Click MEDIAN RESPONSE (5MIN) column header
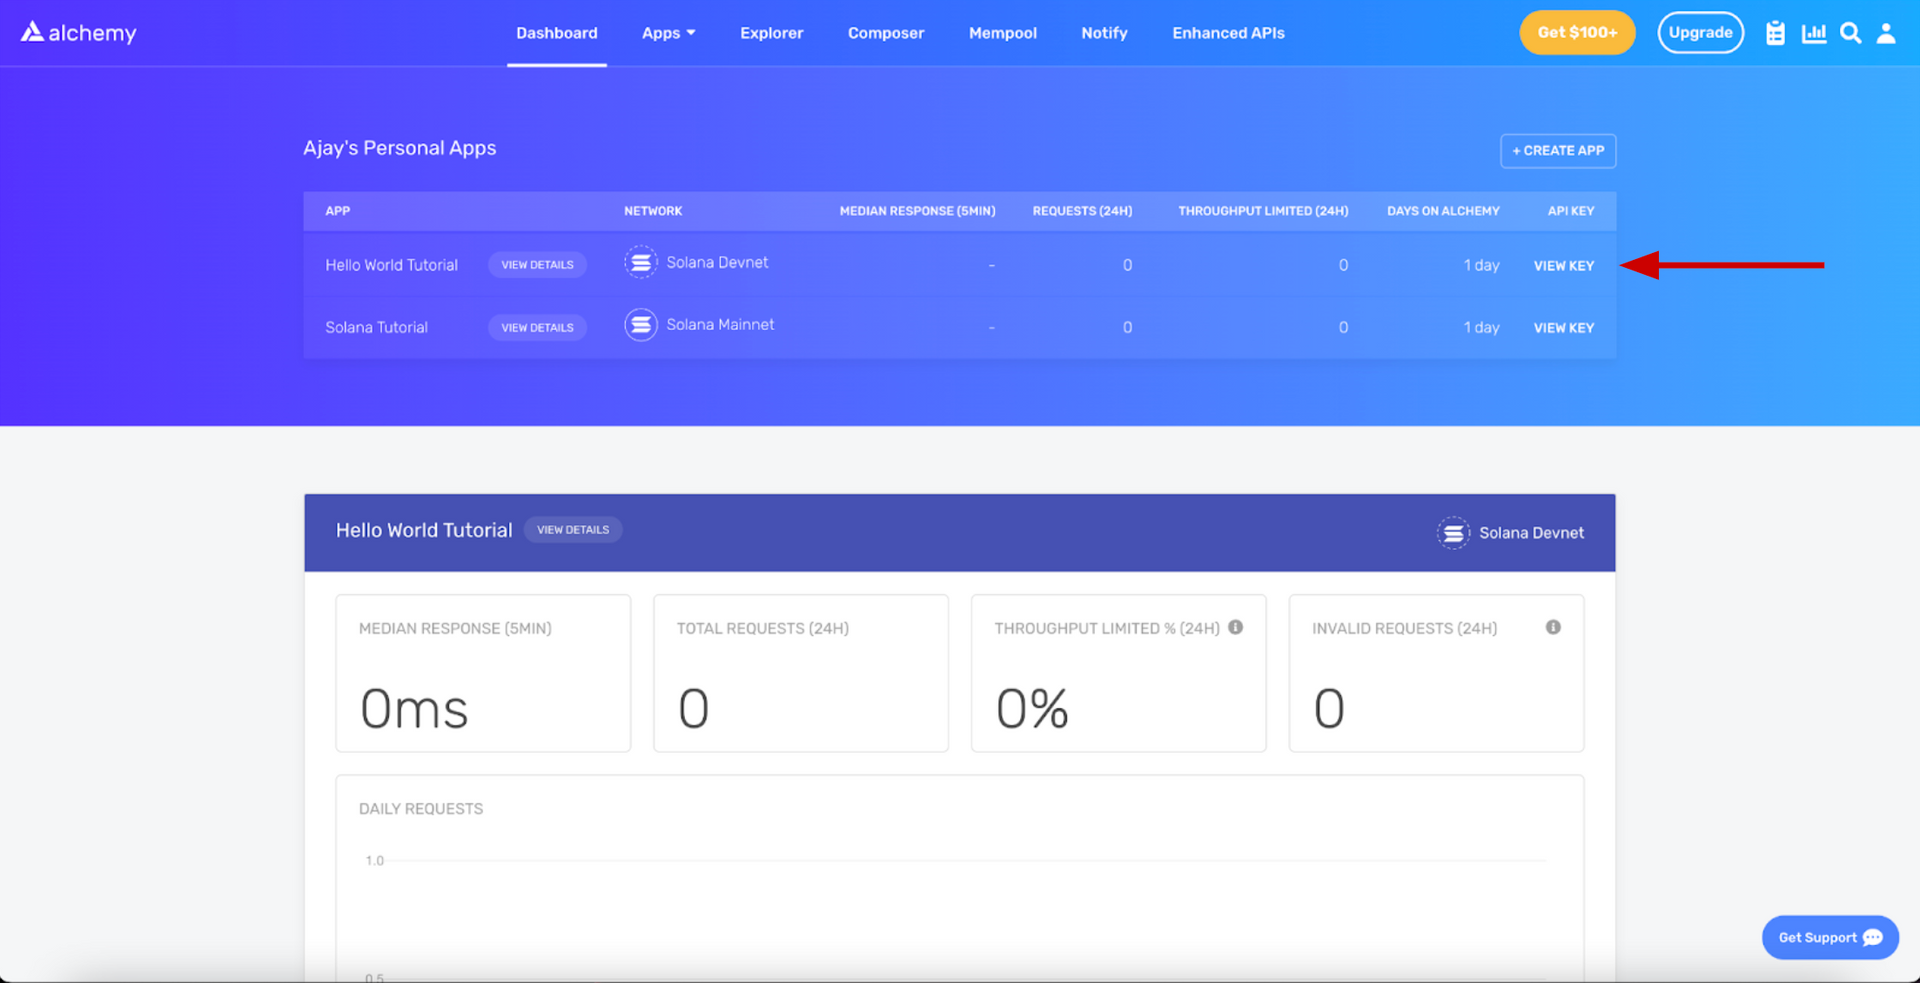Screen dimensions: 1920x983 [917, 211]
